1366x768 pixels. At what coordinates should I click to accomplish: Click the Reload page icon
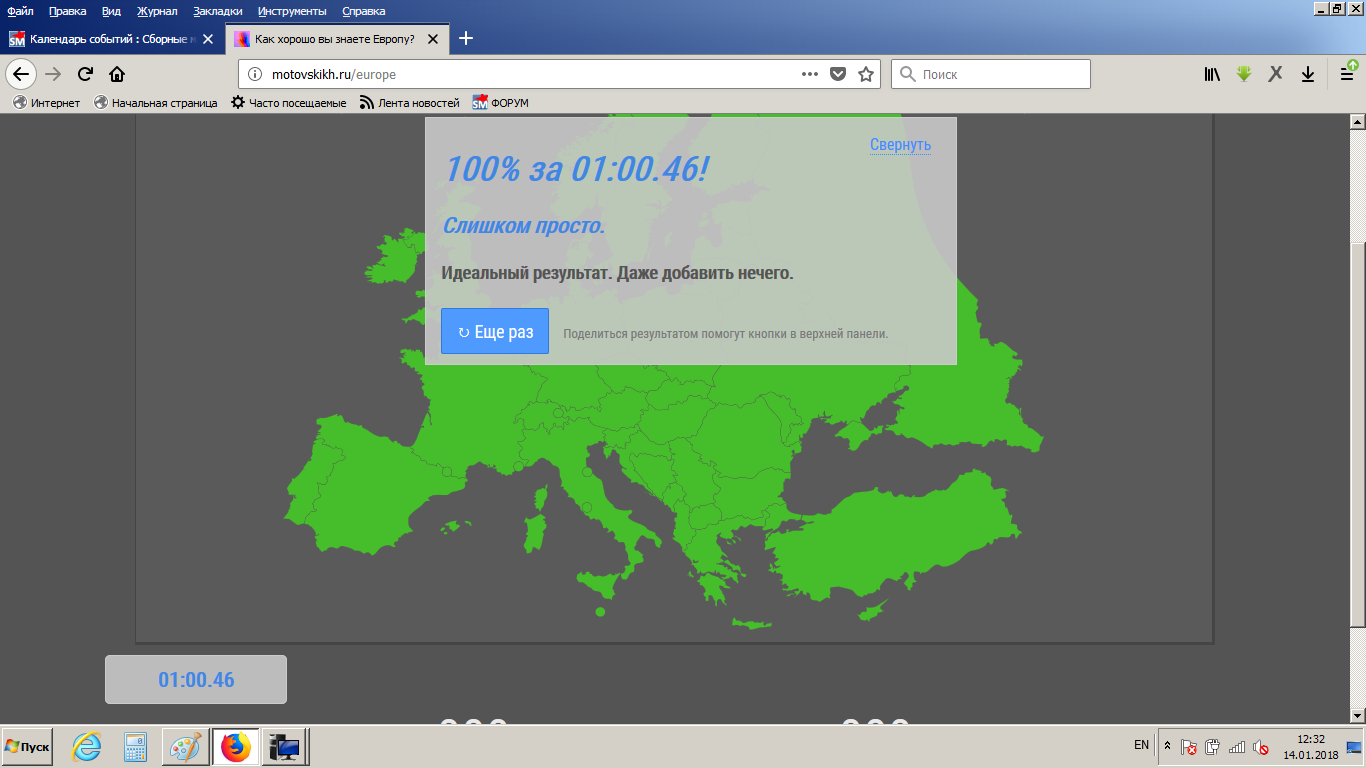[85, 74]
